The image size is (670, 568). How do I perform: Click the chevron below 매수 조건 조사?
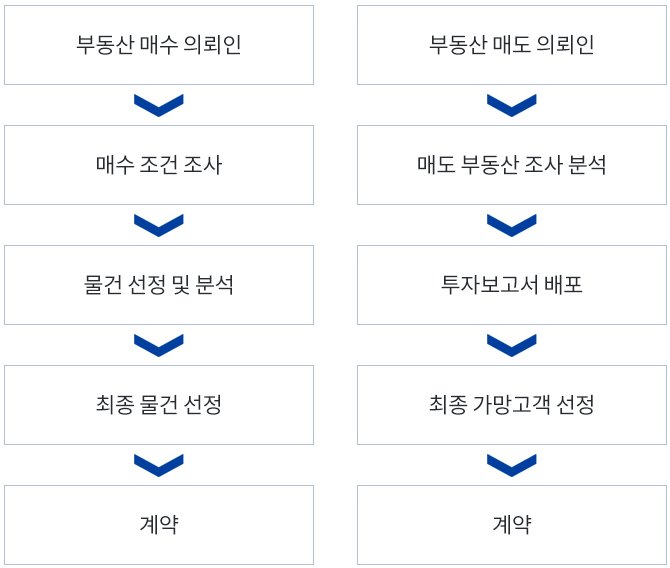coord(159,225)
